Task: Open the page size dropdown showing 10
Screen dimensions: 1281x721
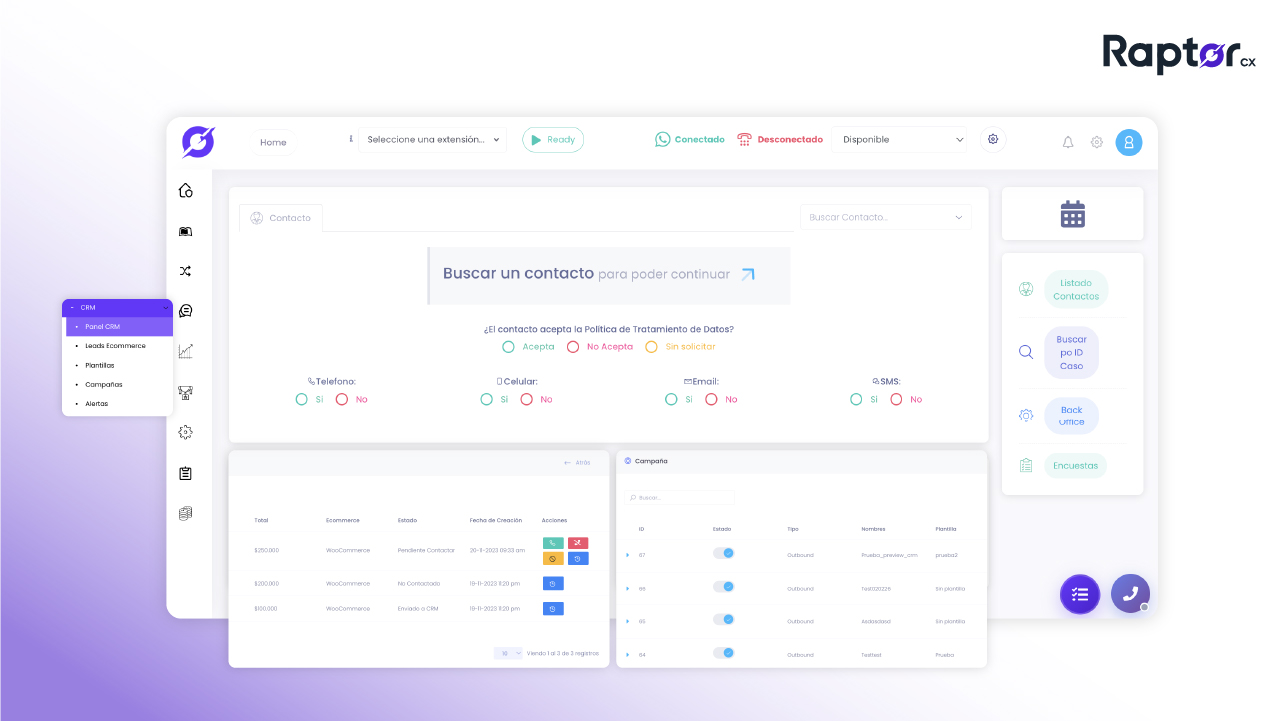Action: pos(508,653)
